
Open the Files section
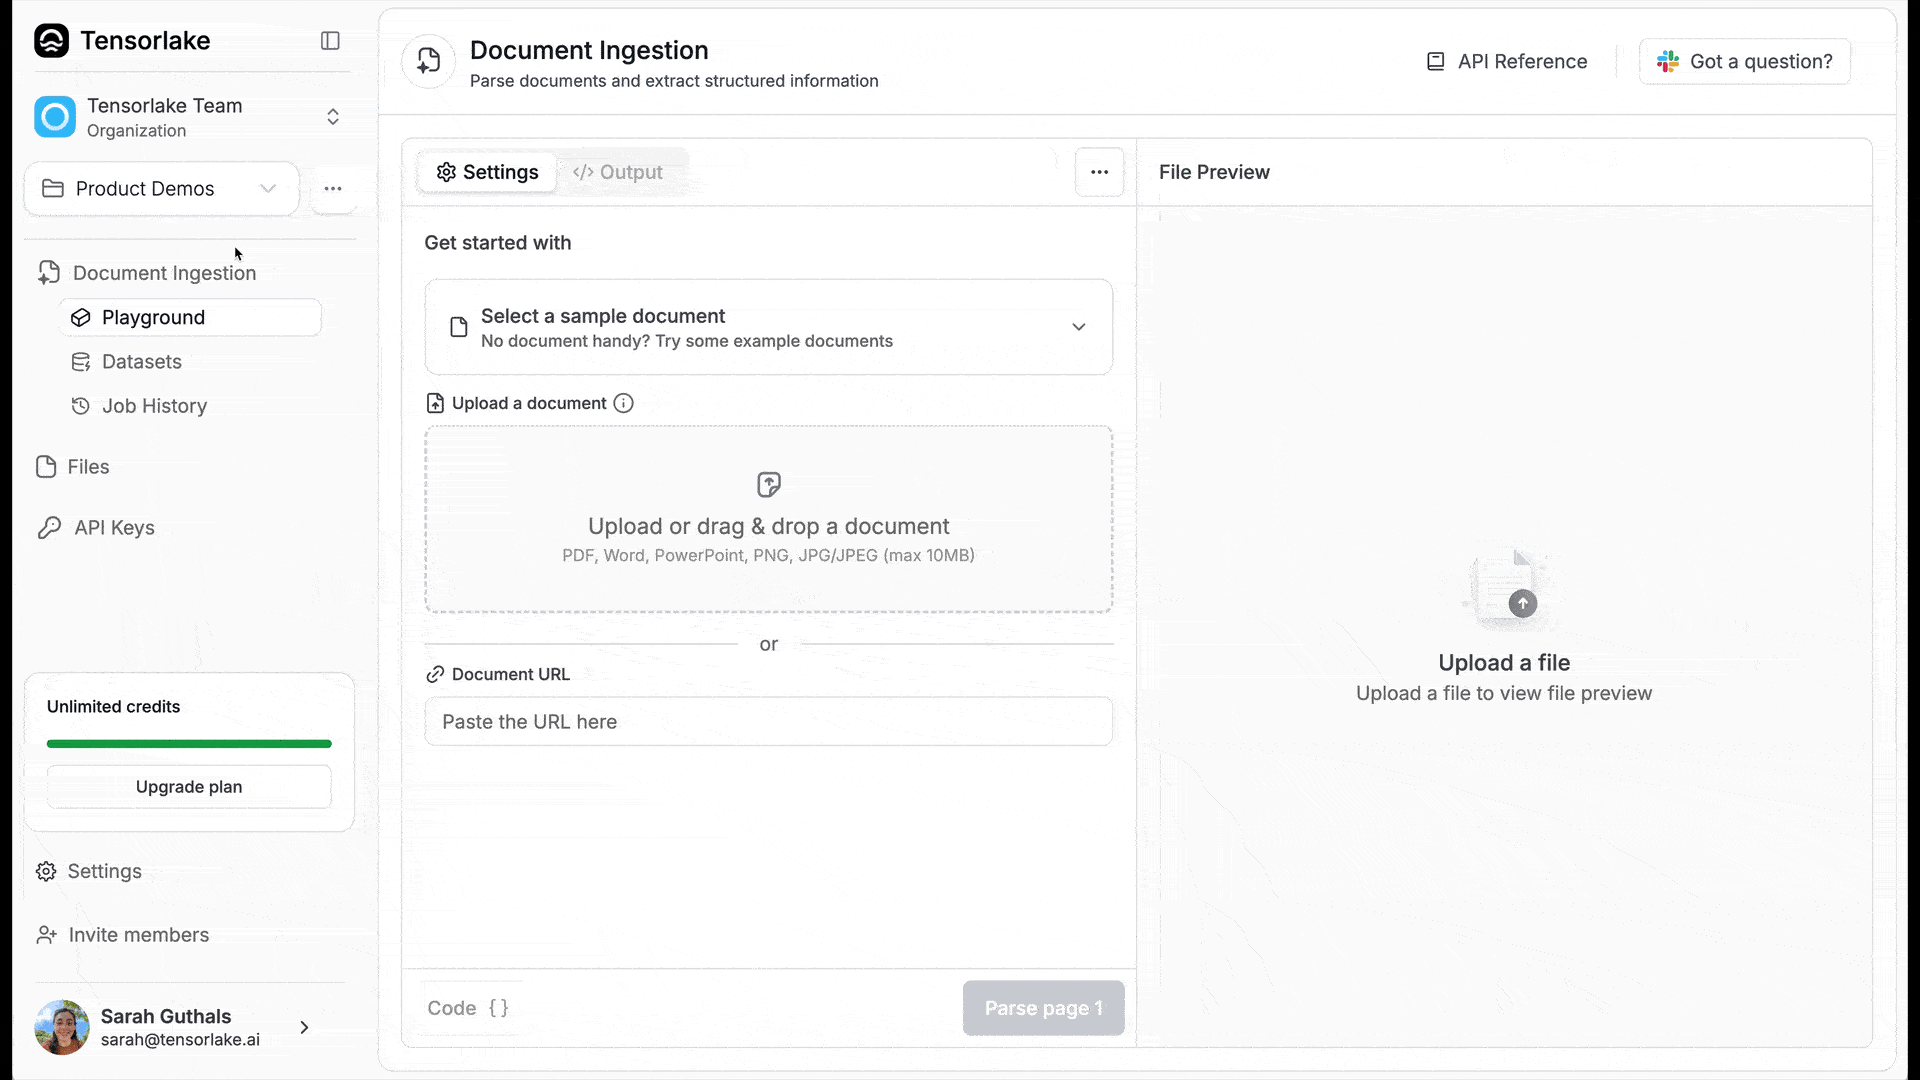click(88, 467)
